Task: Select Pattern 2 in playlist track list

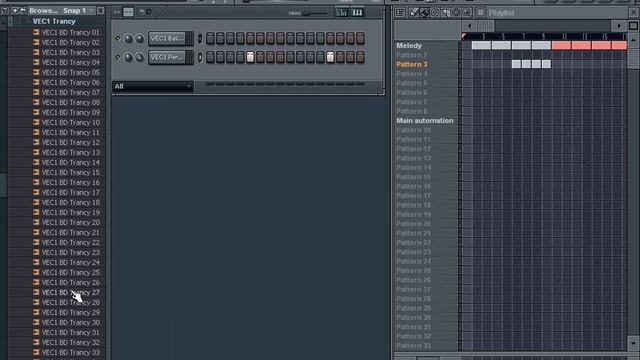Action: click(x=412, y=55)
